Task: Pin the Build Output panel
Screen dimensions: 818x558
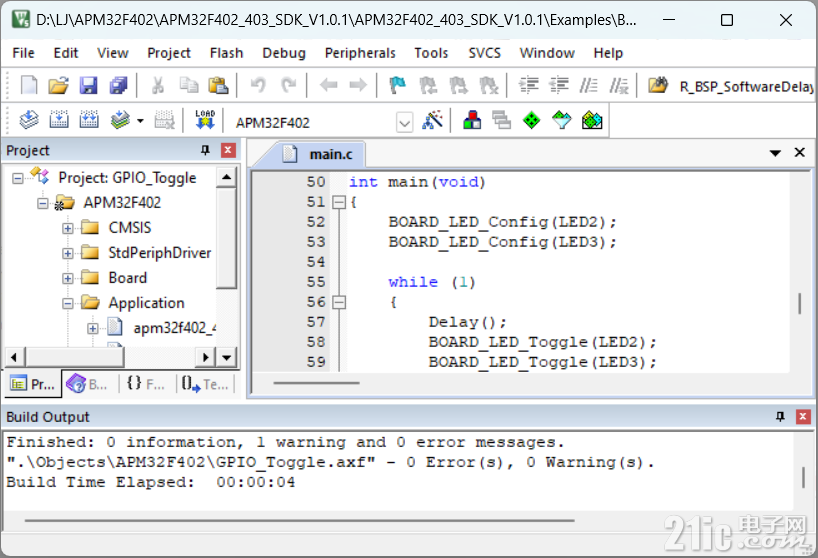Action: pos(780,416)
